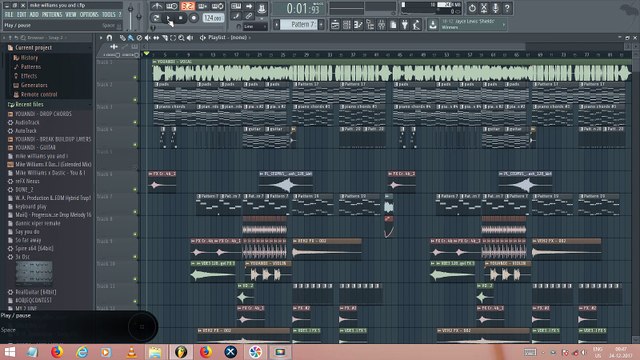640x360 pixels.
Task: Toggle the auto-scroll arrow icon
Action: (x=249, y=6)
